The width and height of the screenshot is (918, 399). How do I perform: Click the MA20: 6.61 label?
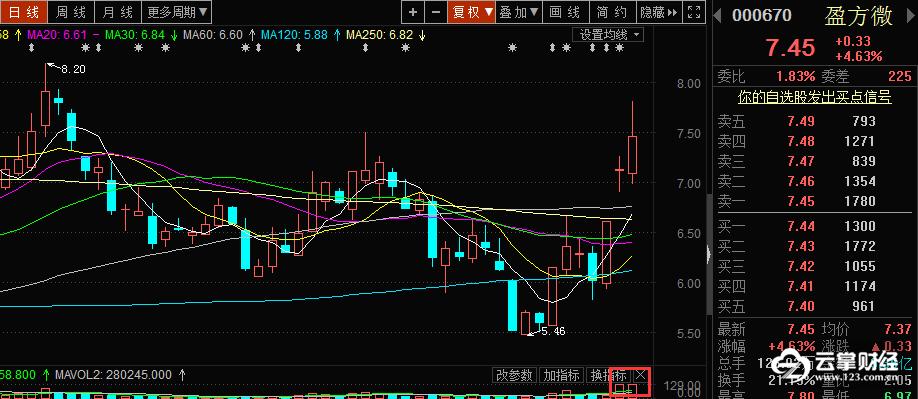[58, 35]
